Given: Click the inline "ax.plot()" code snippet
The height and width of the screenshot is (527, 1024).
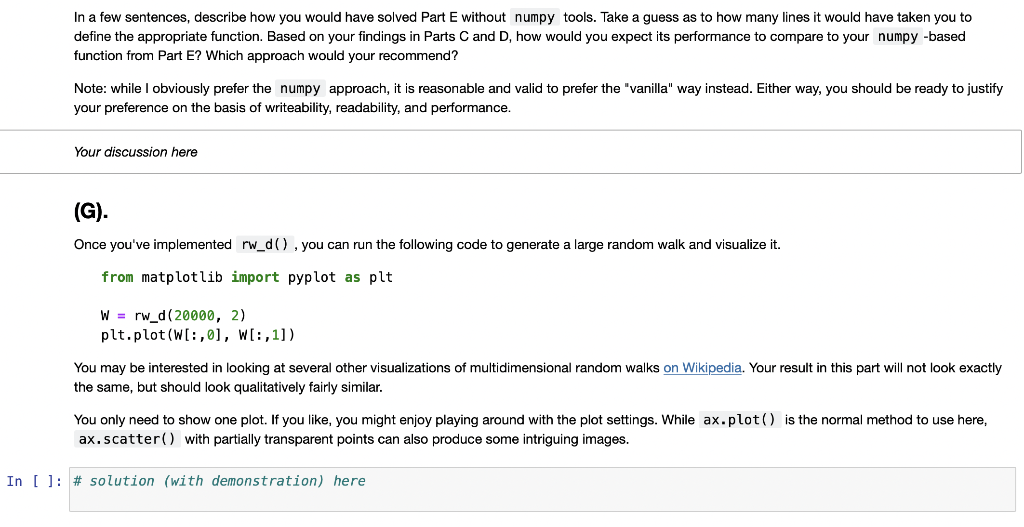Looking at the screenshot, I should coord(739,420).
